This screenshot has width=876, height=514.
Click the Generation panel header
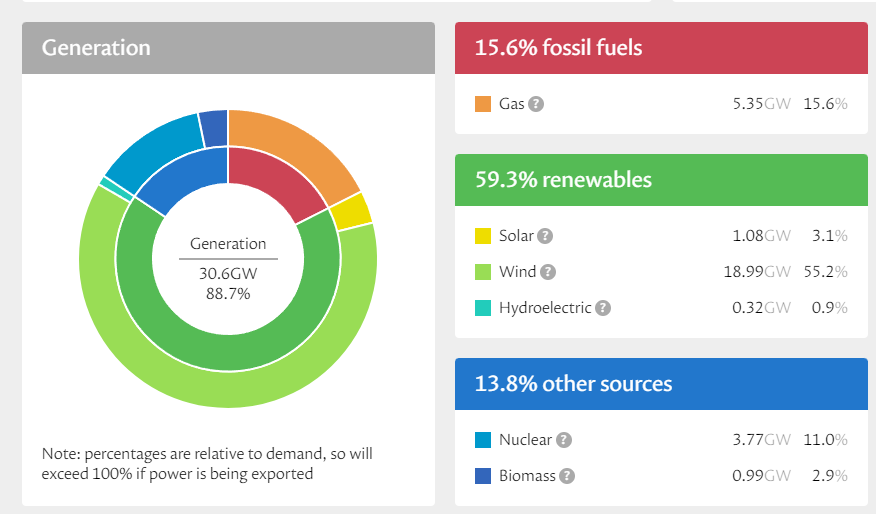[x=228, y=48]
